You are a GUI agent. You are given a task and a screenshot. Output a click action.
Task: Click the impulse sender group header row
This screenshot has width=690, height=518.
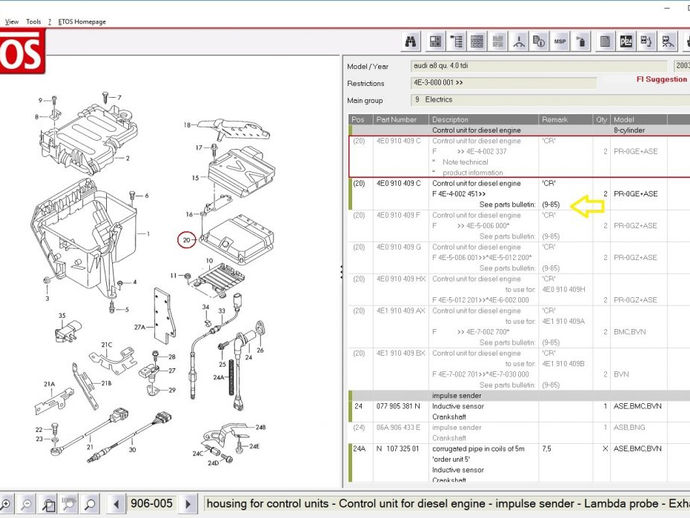tap(519, 395)
